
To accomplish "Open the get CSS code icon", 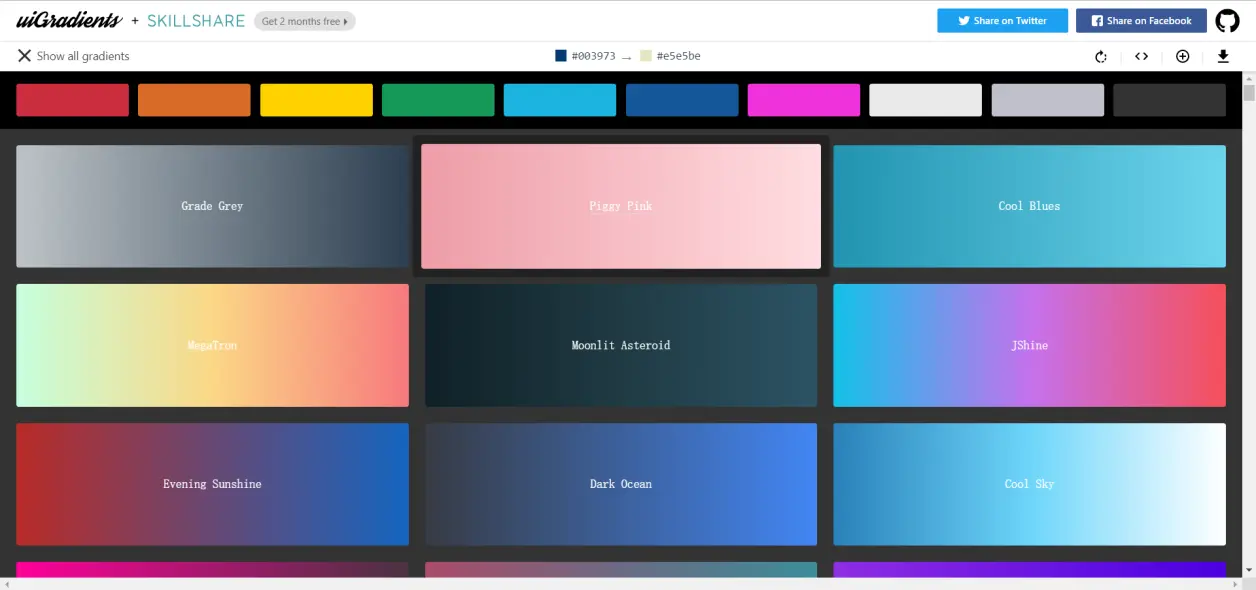I will click(1141, 56).
